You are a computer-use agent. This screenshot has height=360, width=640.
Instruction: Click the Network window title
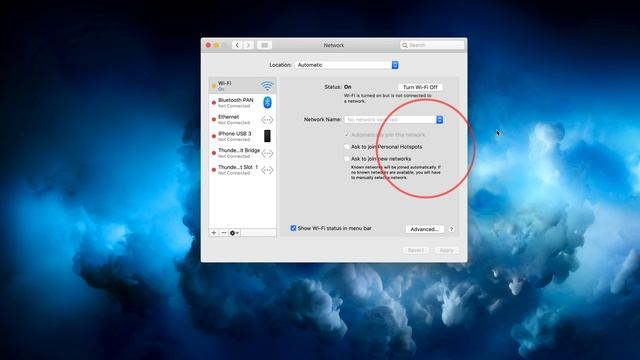[x=334, y=45]
